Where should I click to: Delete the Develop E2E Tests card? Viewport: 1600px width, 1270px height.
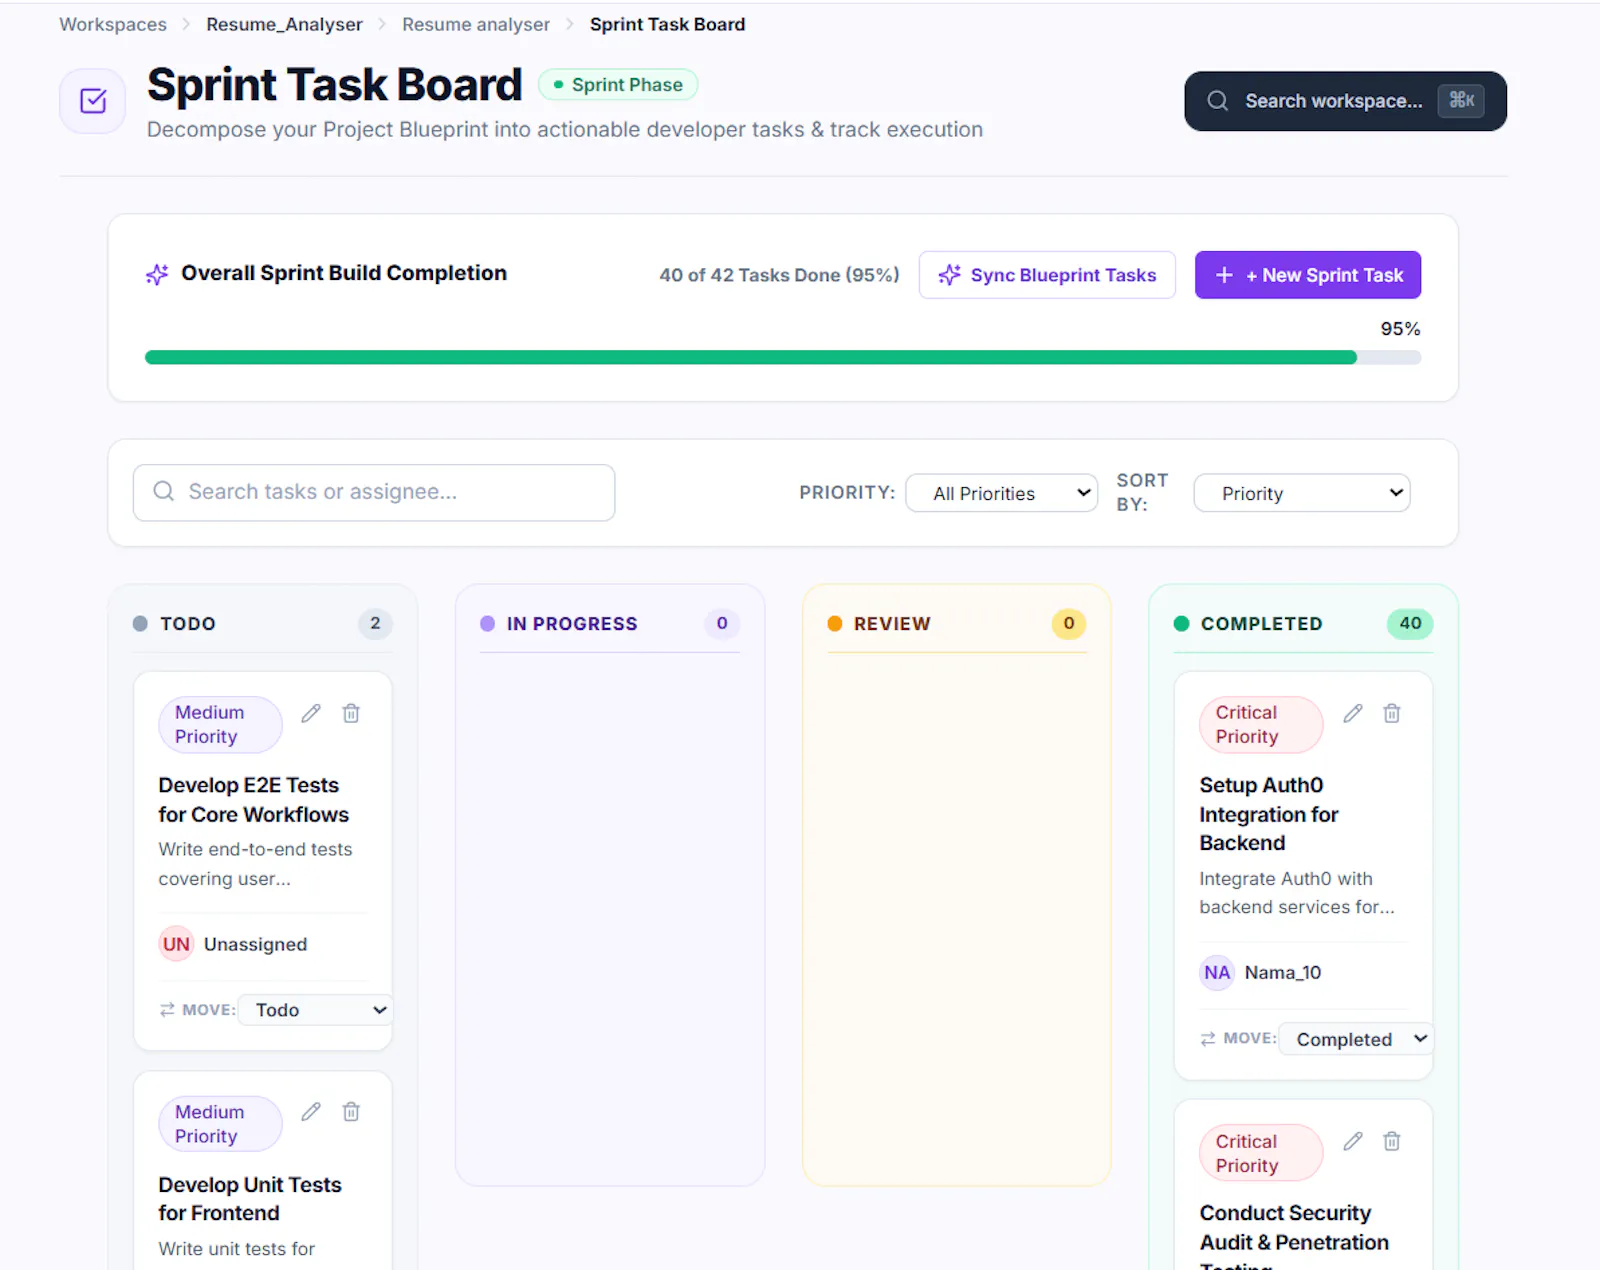click(351, 713)
